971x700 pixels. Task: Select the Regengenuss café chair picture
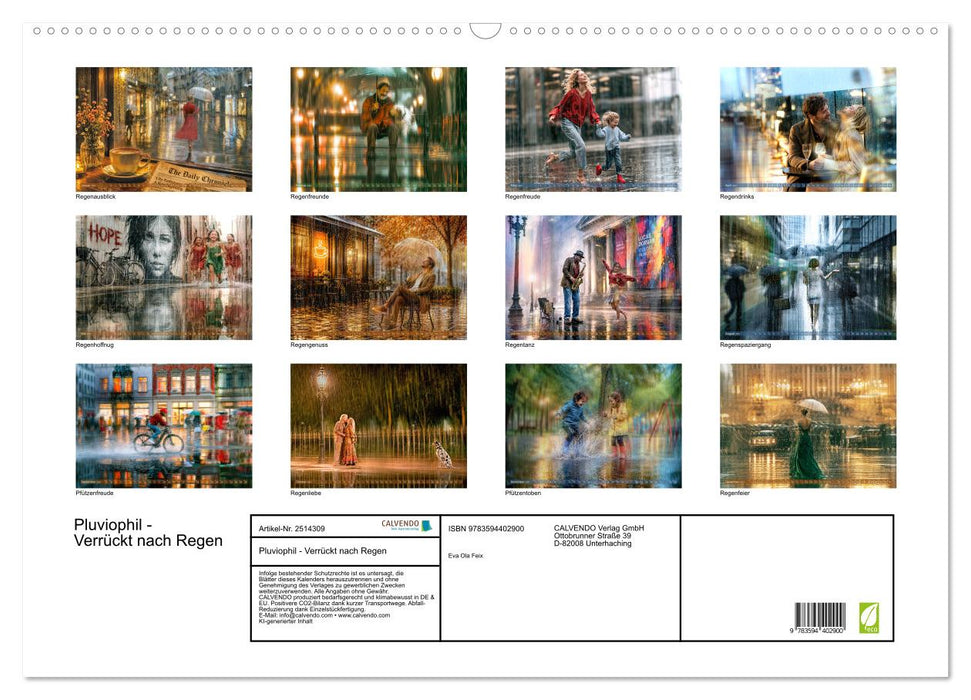point(378,278)
